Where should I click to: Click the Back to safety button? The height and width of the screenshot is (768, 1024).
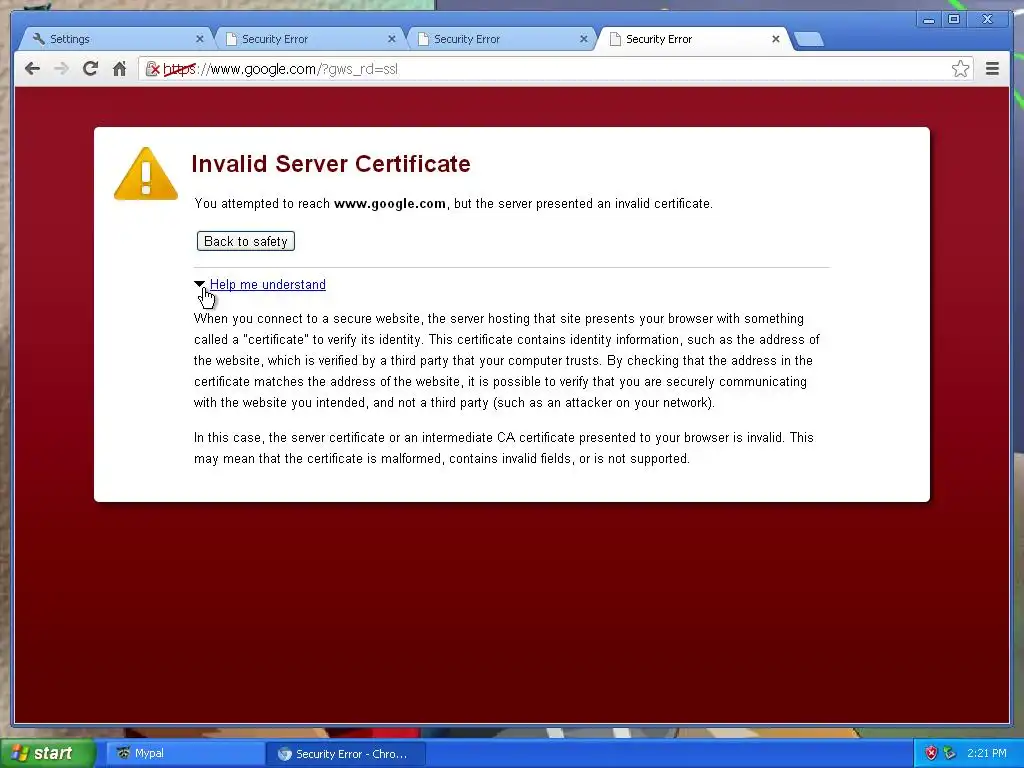tap(246, 241)
